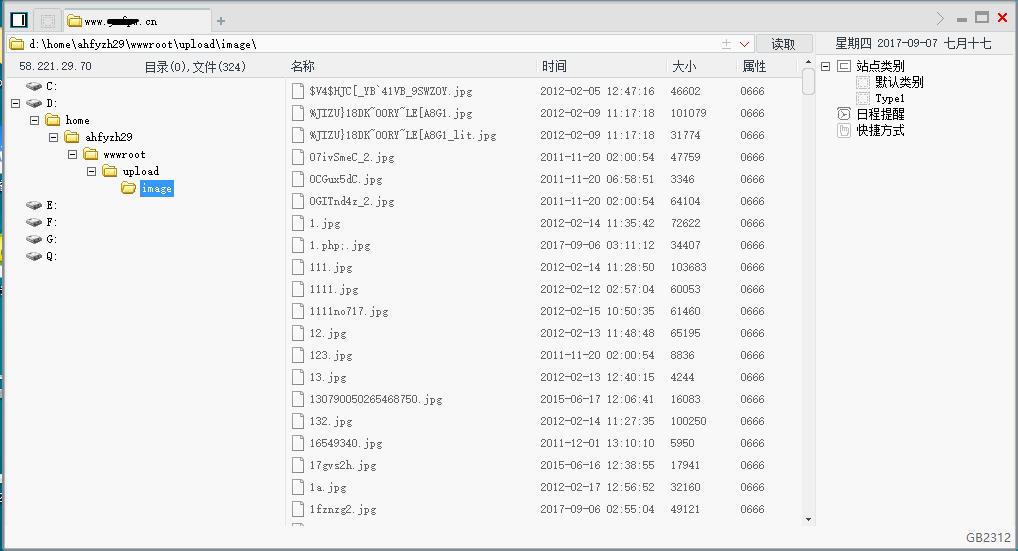The height and width of the screenshot is (551, 1018).
Task: Collapse the D: drive node
Action: [16, 103]
